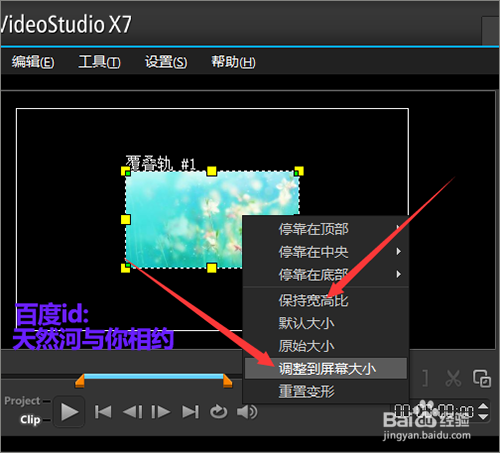This screenshot has width=500, height=453.
Task: Click left-middle yellow resize handle
Action: pos(125,220)
